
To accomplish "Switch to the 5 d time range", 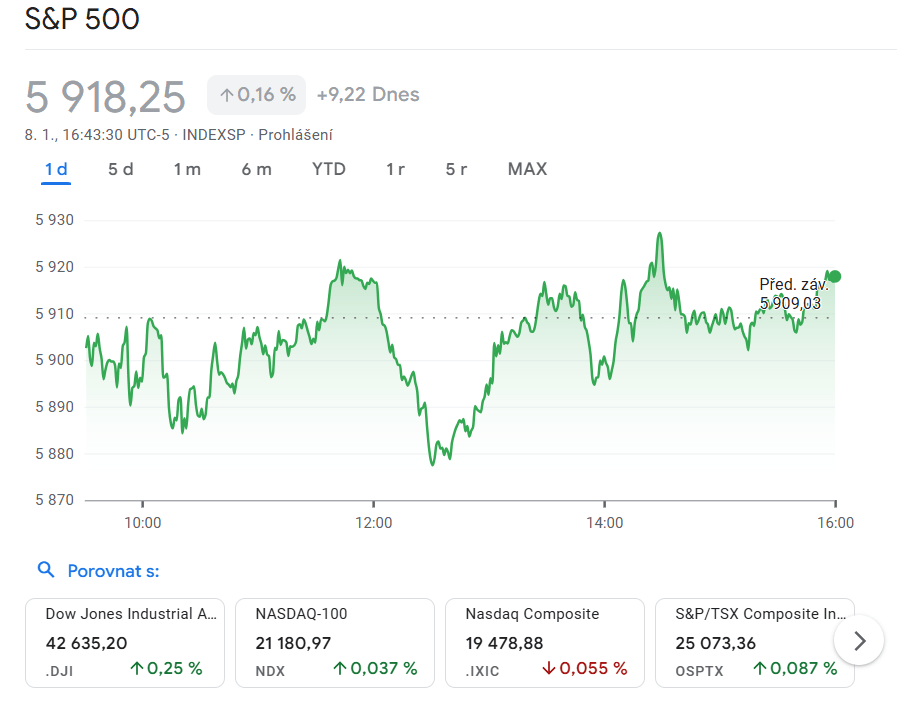I will 121,169.
